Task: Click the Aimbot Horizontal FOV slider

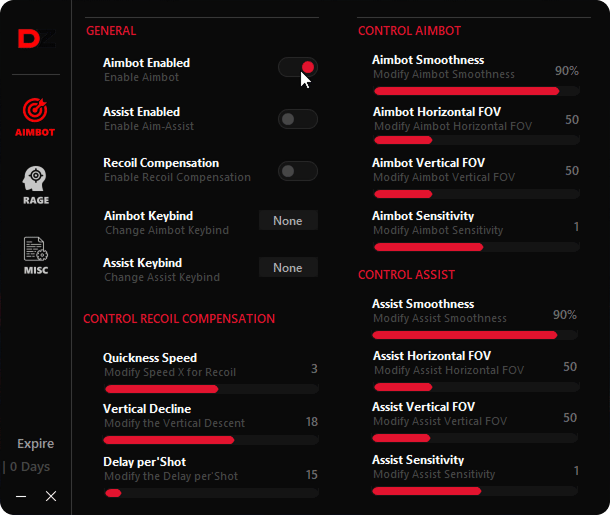Action: coord(477,140)
